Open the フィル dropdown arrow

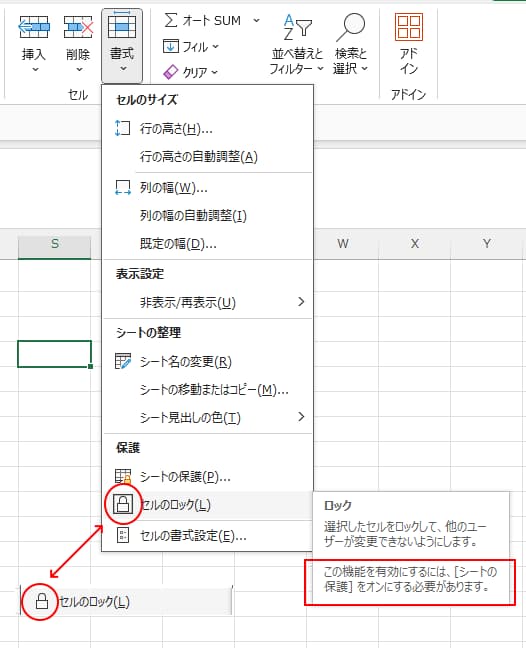click(216, 47)
